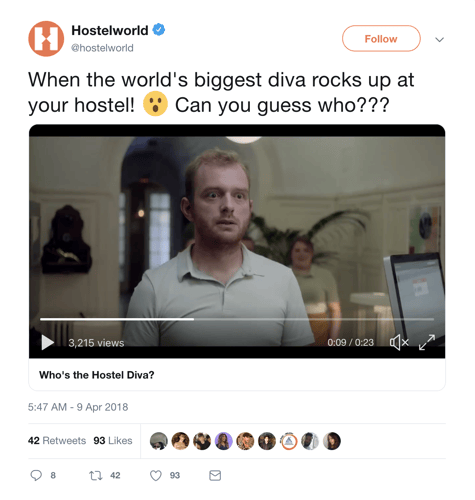Like the tweet with the heart
Image resolution: width=475 pixels, height=500 pixels.
[x=156, y=475]
